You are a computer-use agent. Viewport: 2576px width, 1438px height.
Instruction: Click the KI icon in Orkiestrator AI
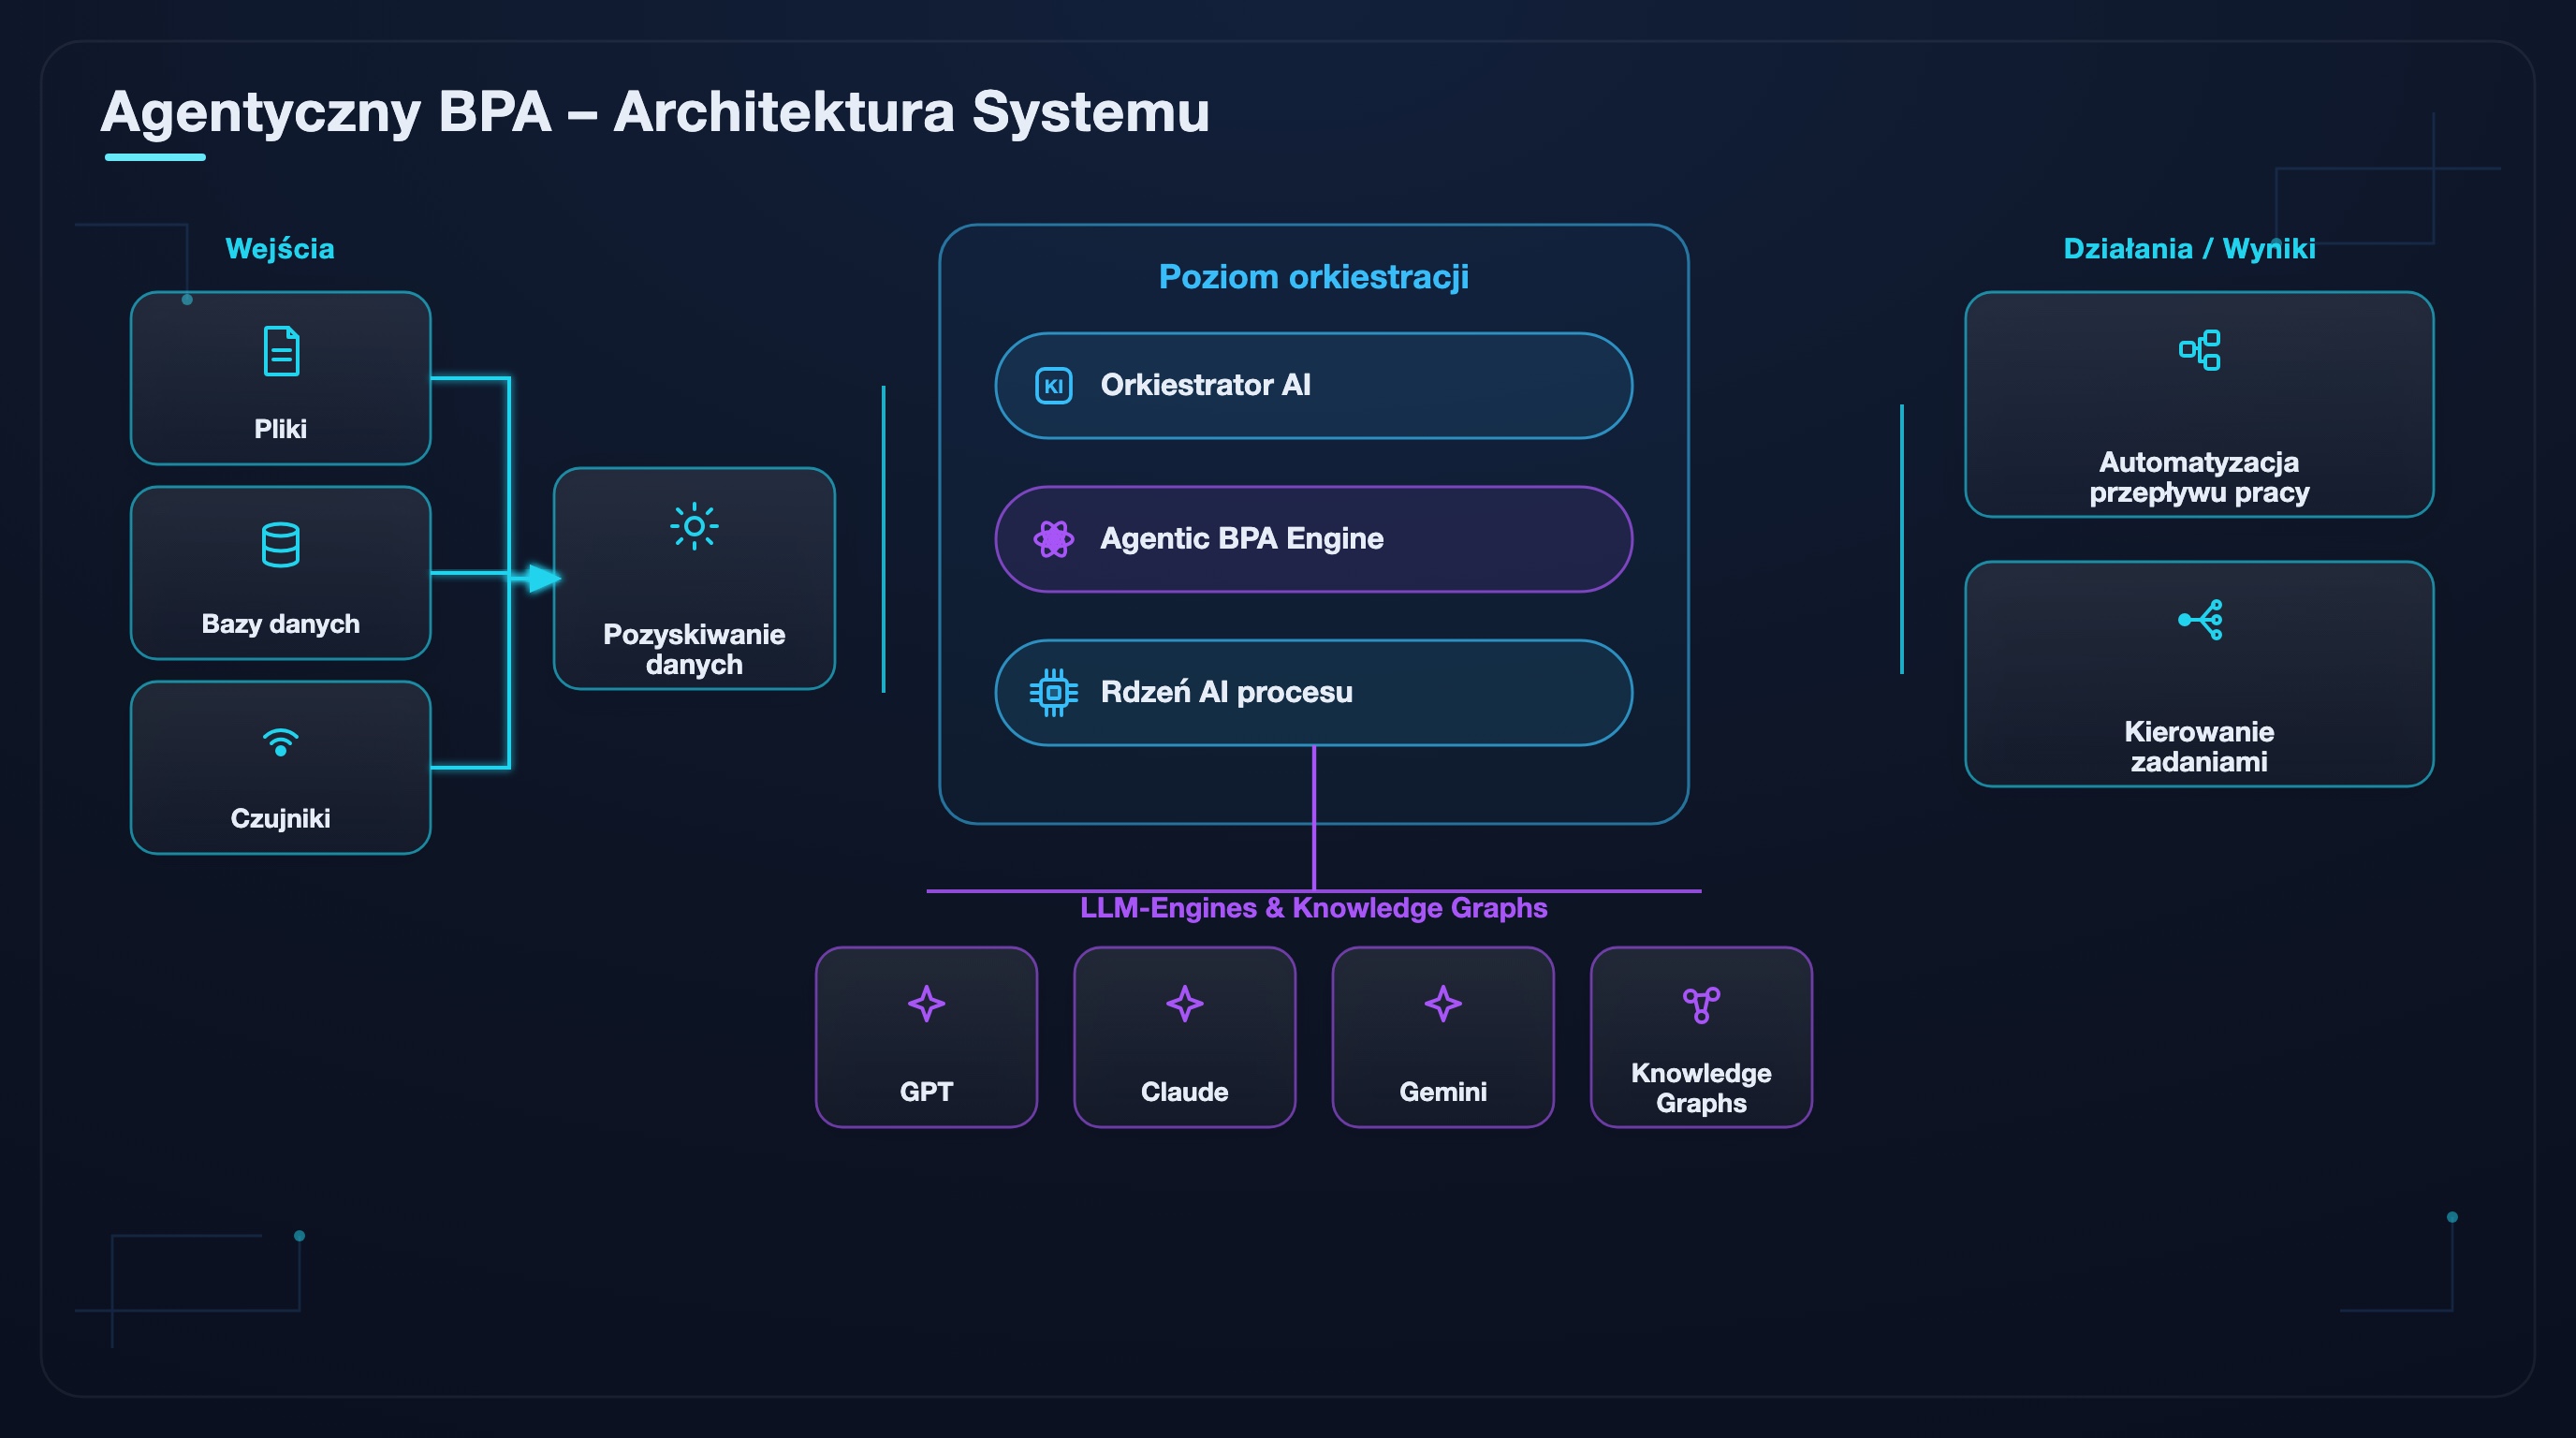click(x=1053, y=386)
